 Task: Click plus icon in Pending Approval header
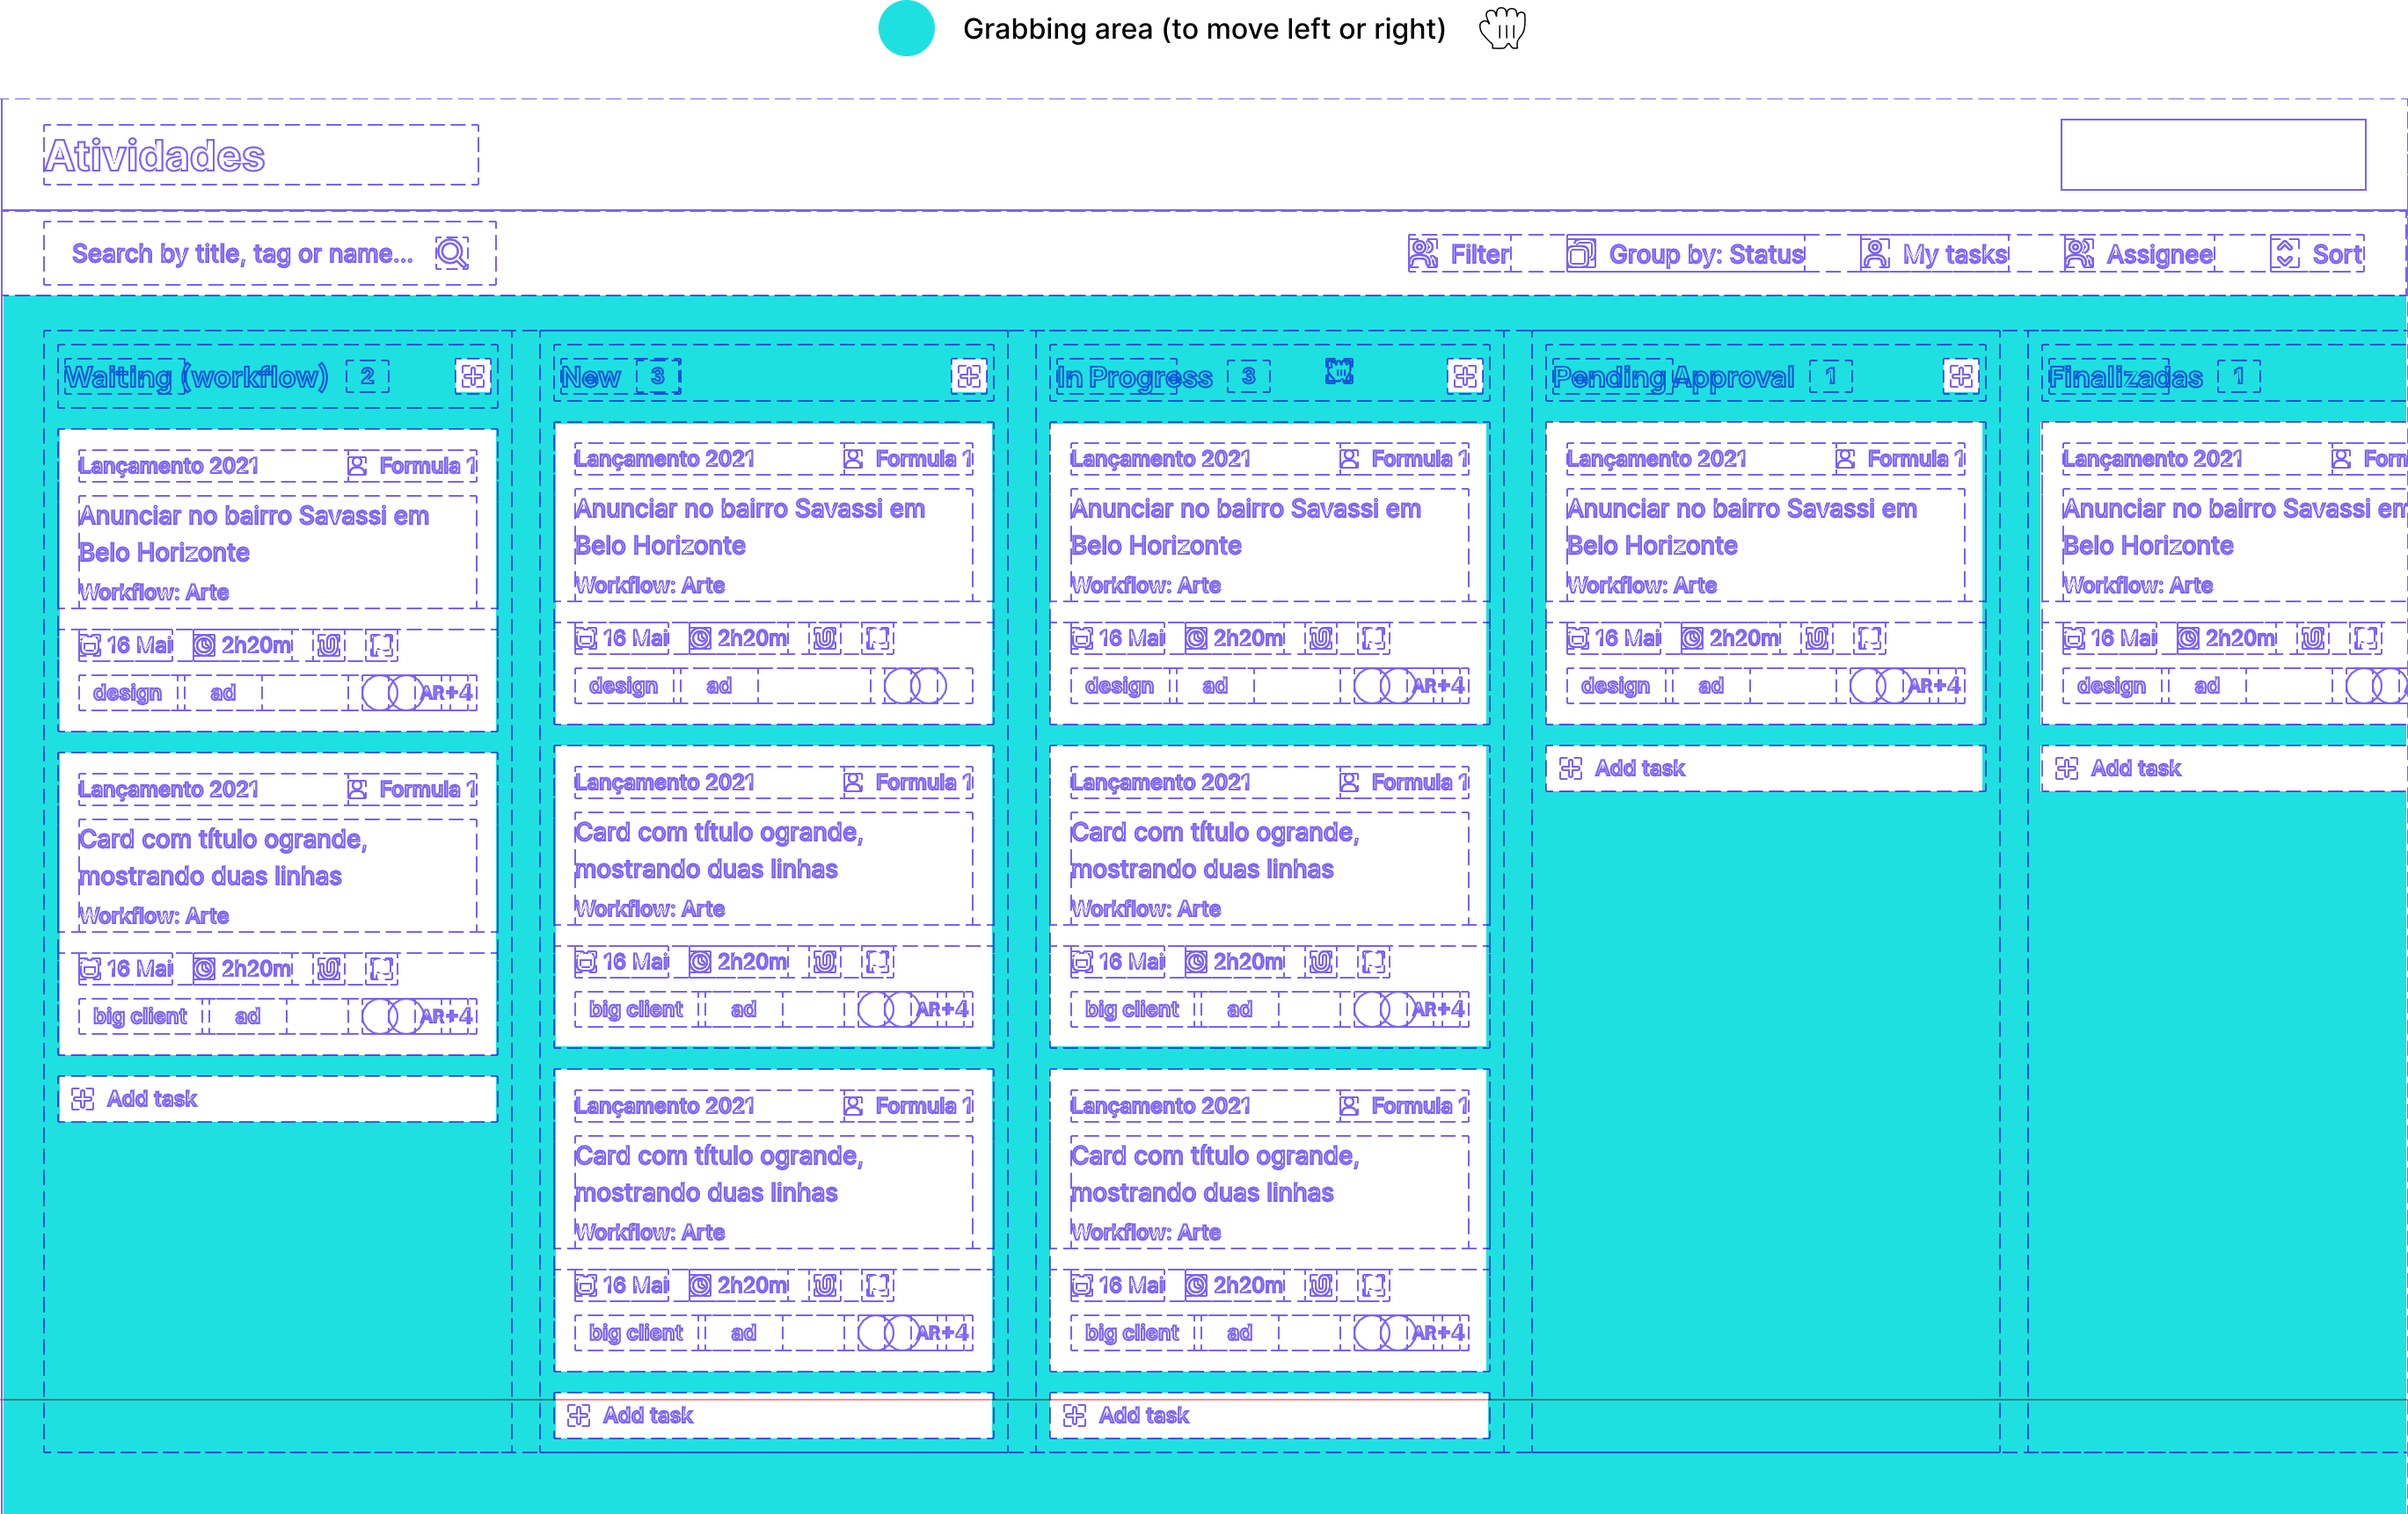pyautogui.click(x=1960, y=376)
